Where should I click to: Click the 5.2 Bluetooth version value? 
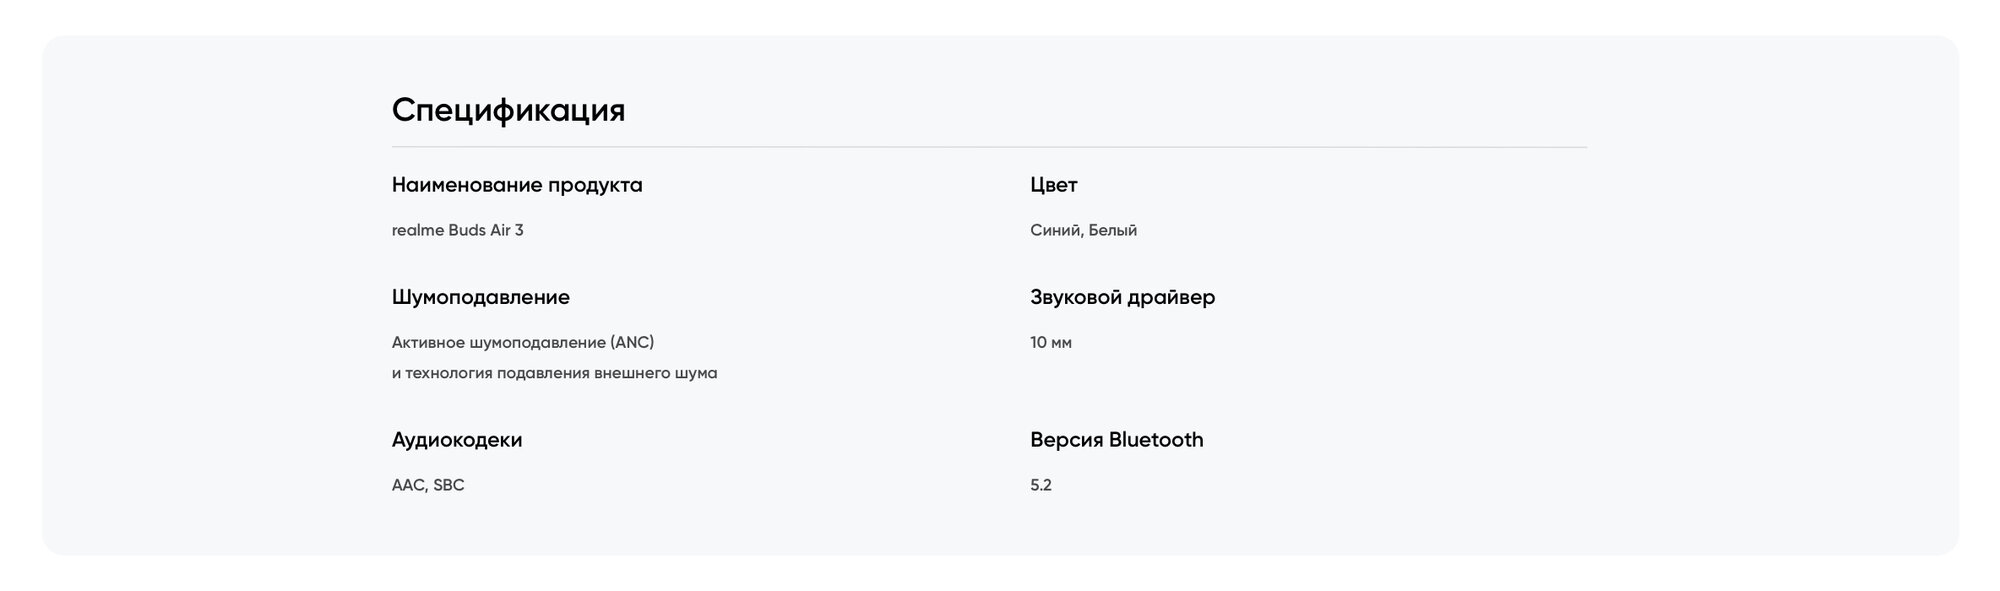pos(1040,485)
